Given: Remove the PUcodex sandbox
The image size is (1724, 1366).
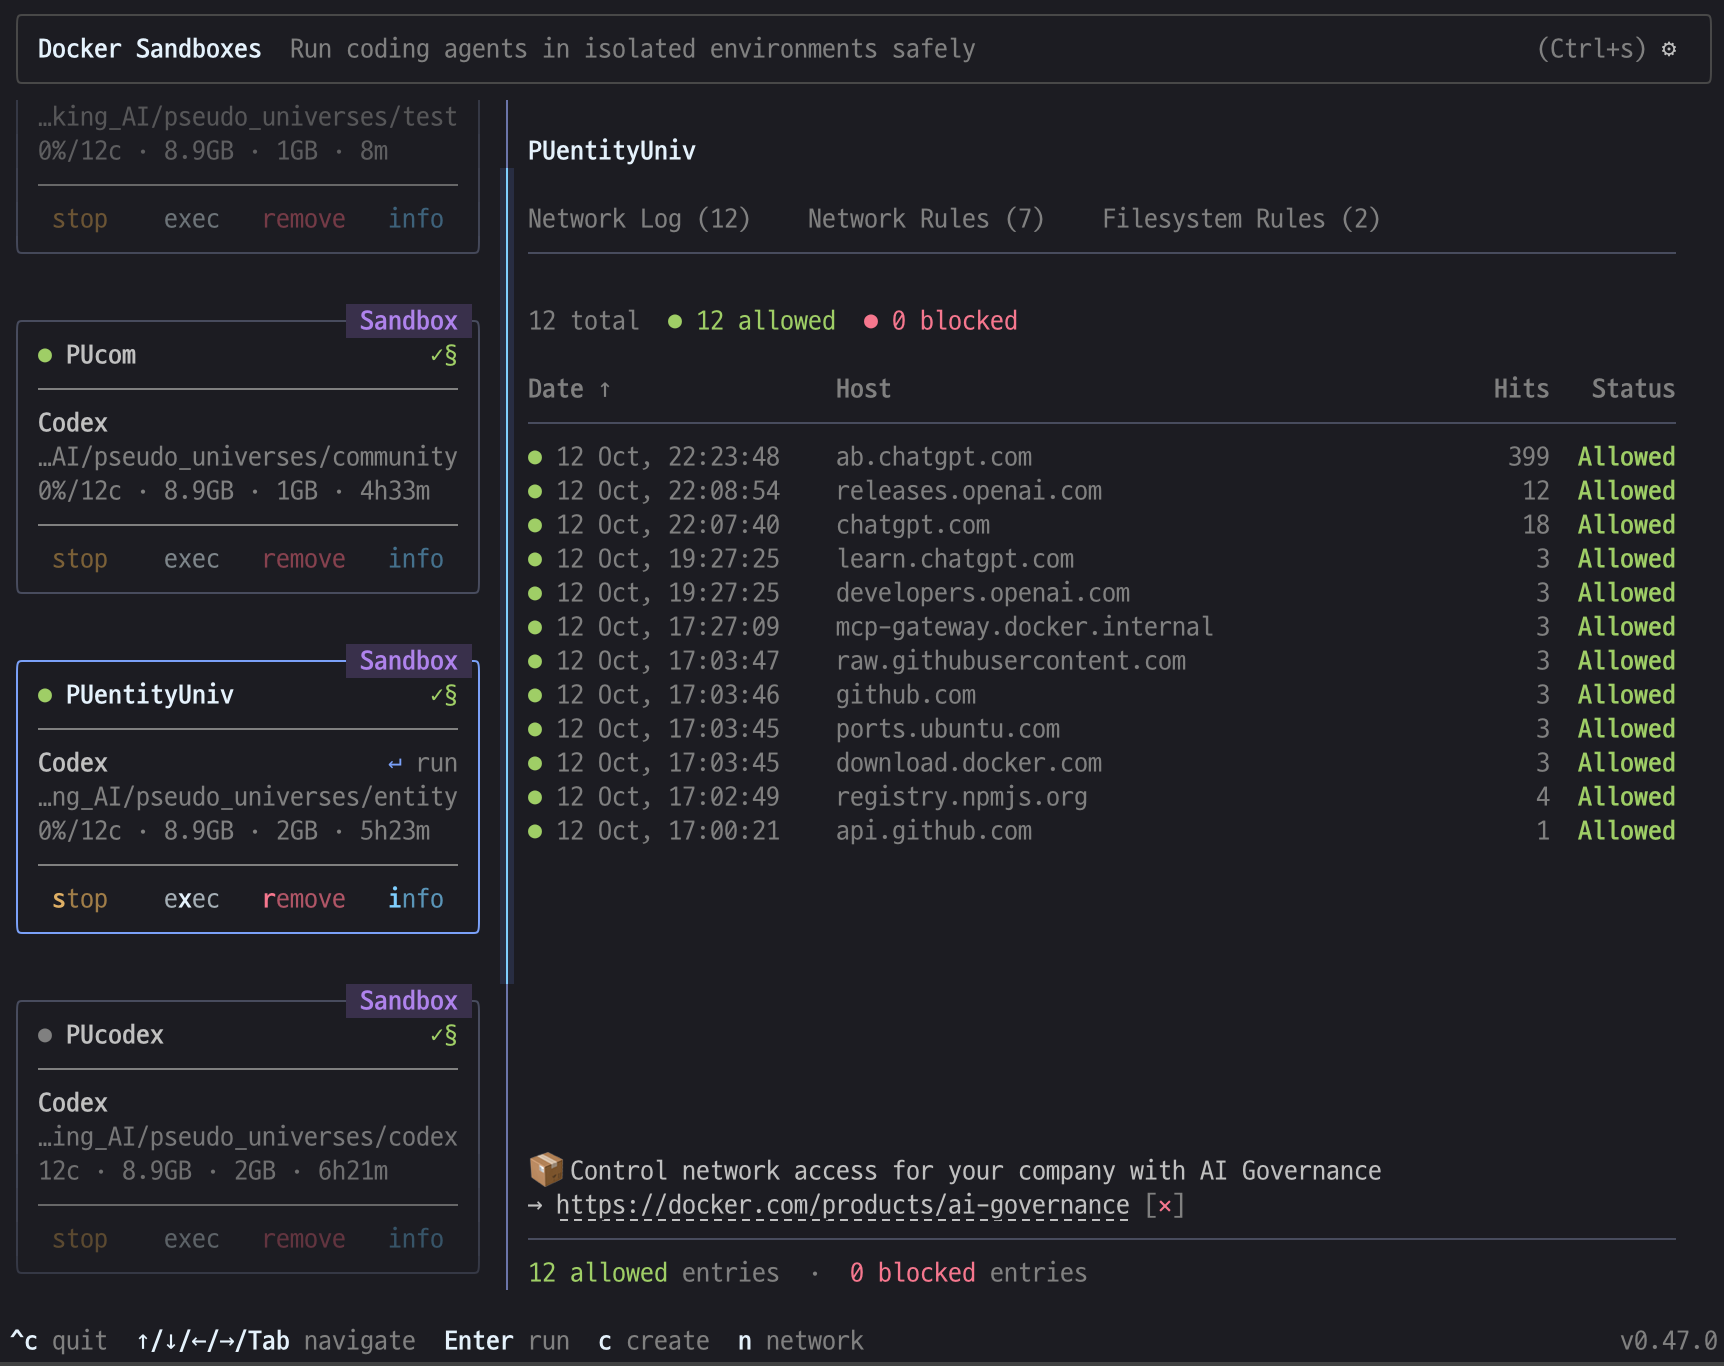Looking at the screenshot, I should coord(304,1239).
